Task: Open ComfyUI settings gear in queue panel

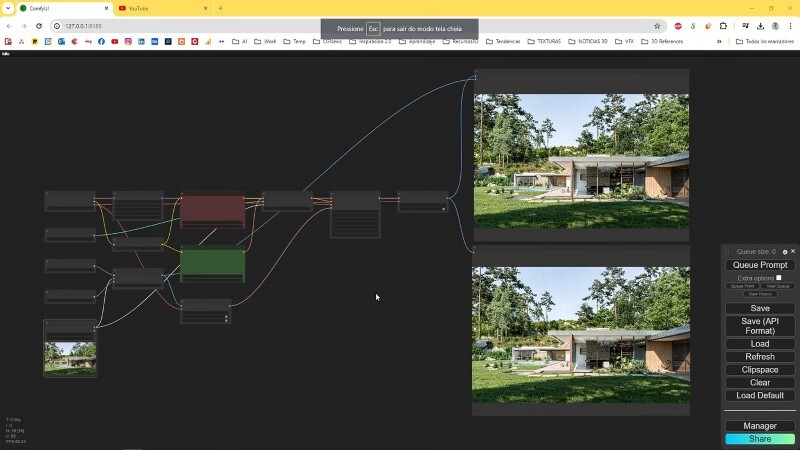Action: (x=785, y=252)
